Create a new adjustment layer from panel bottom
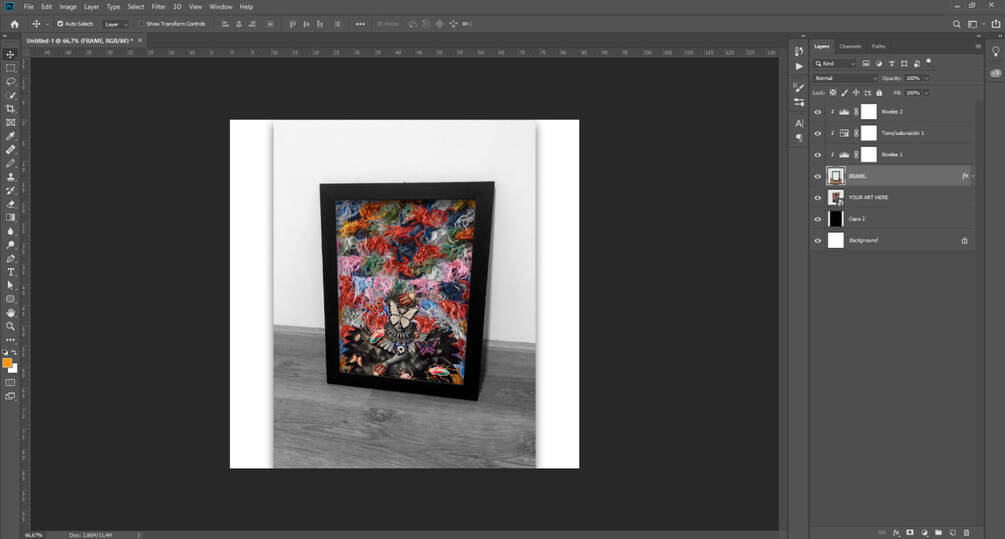 (x=924, y=533)
